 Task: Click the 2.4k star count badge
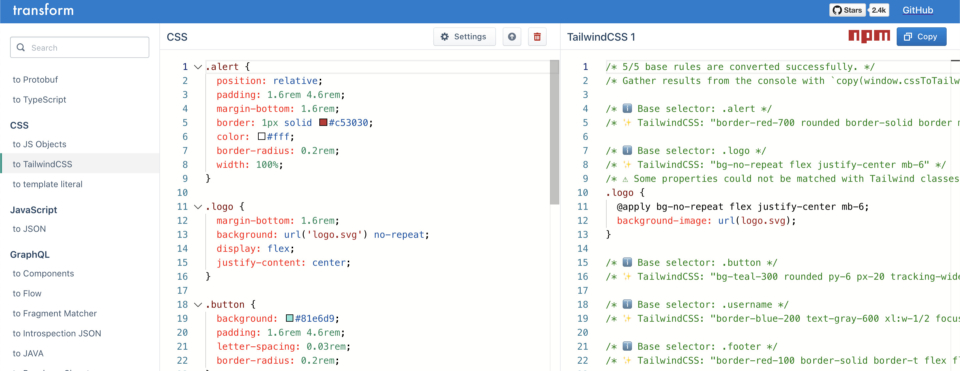[x=879, y=10]
